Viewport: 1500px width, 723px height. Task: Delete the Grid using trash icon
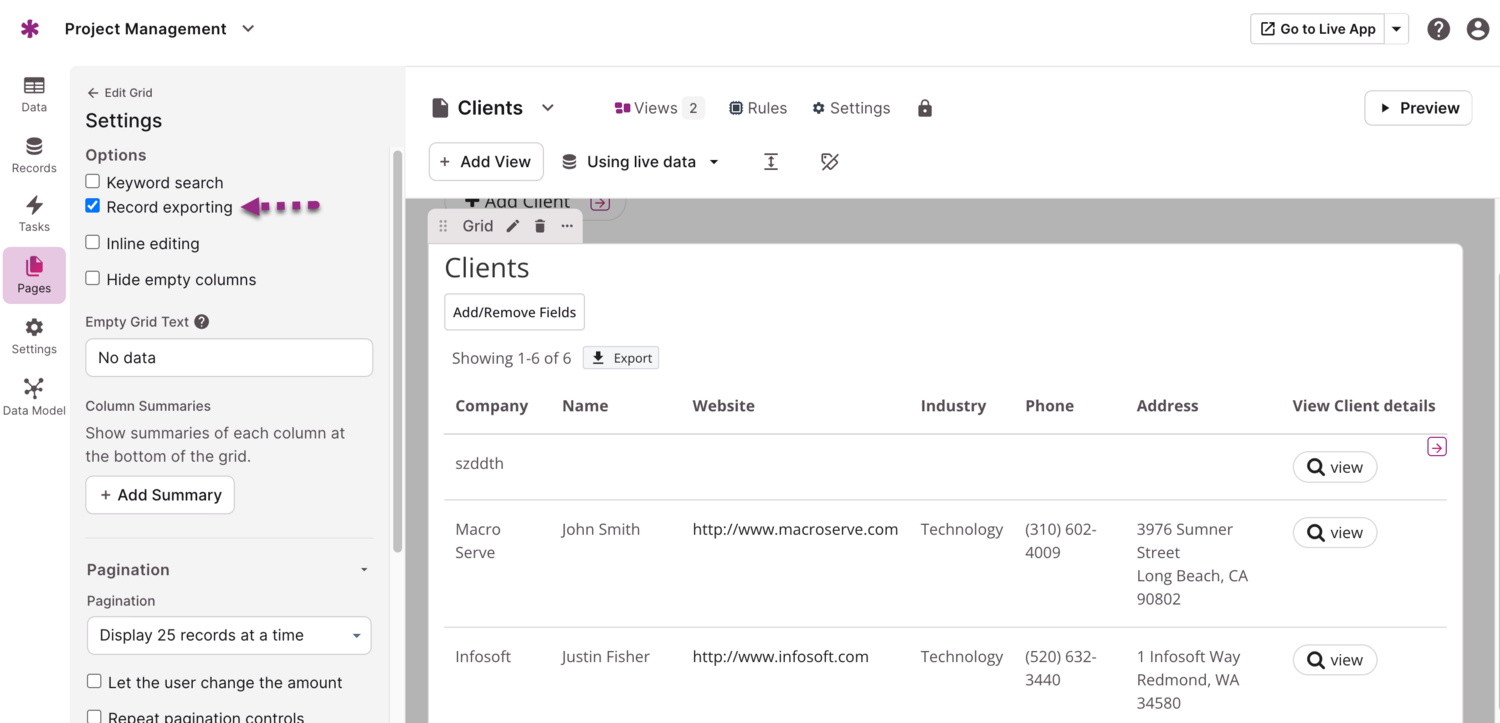tap(540, 226)
